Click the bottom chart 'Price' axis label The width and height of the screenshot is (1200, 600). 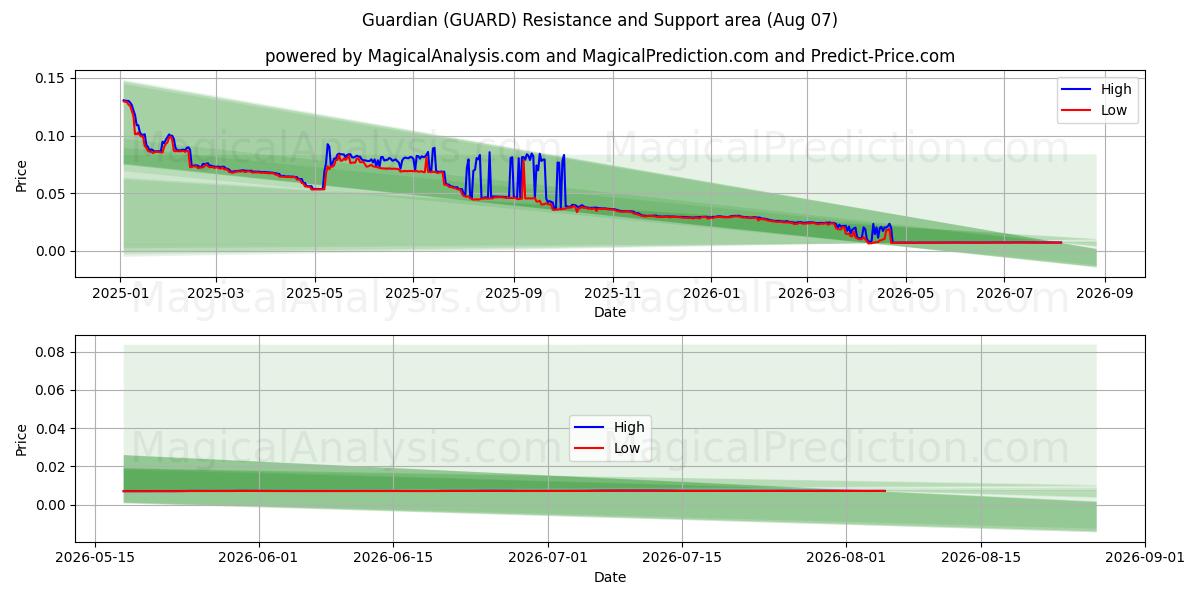[x=22, y=438]
